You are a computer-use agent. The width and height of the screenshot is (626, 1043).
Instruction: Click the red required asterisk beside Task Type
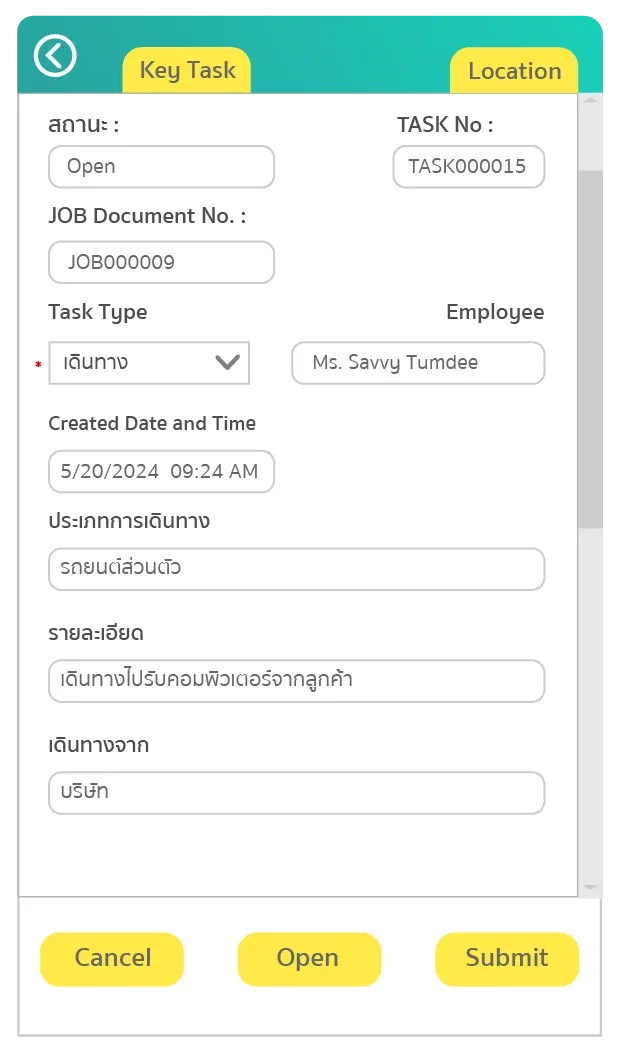point(38,365)
